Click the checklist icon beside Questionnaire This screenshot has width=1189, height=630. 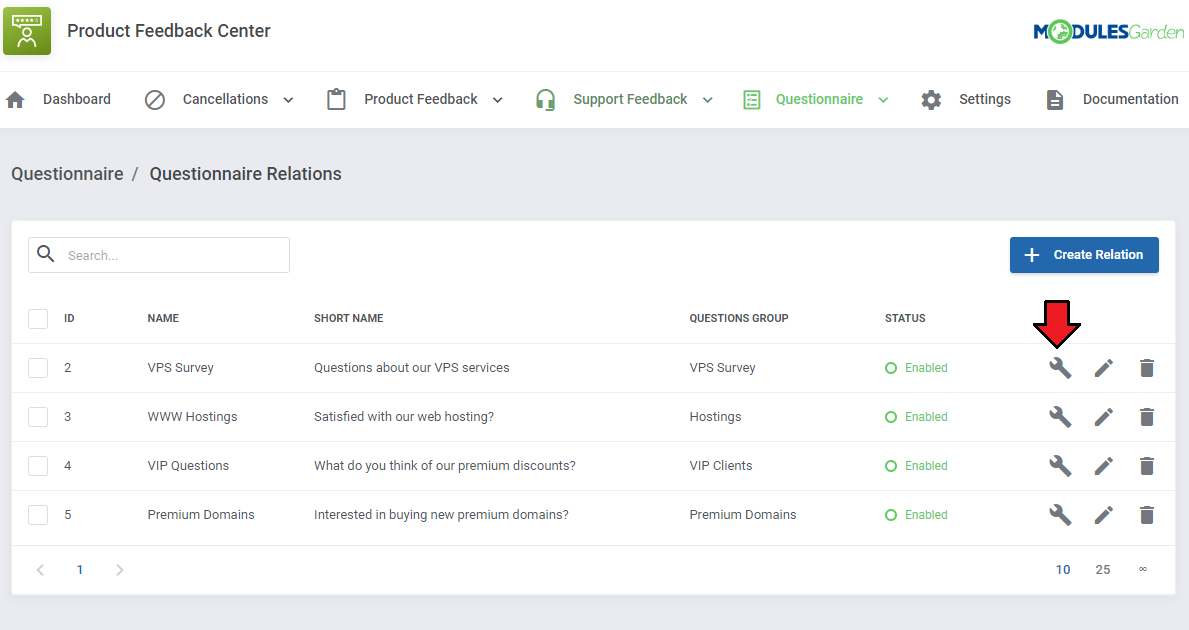[x=751, y=99]
